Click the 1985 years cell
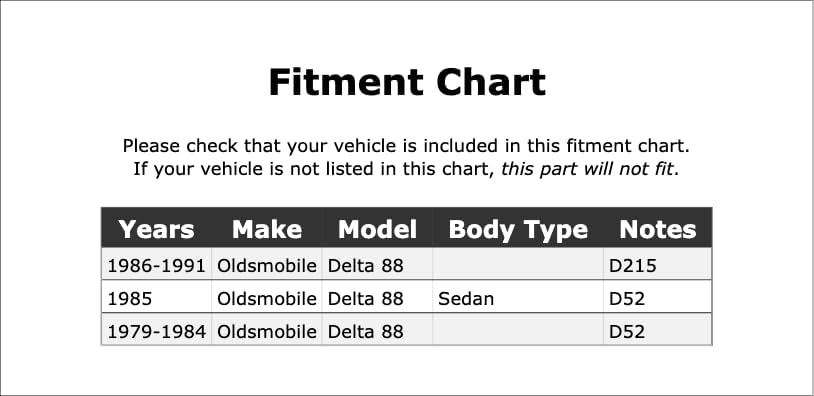Image resolution: width=814 pixels, height=396 pixels. [156, 298]
